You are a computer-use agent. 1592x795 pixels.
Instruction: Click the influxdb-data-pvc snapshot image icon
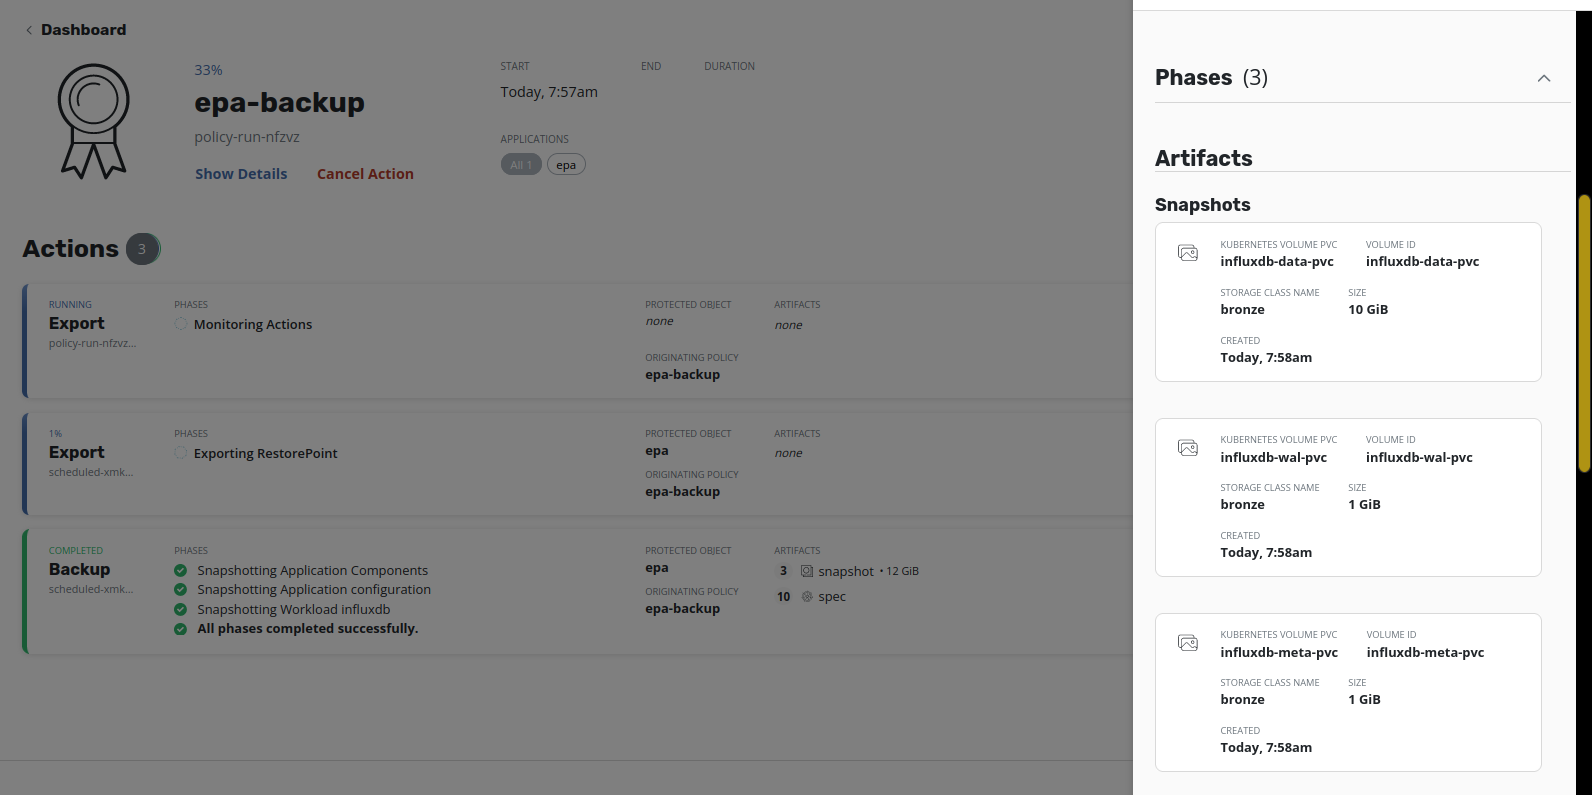[x=1188, y=253]
